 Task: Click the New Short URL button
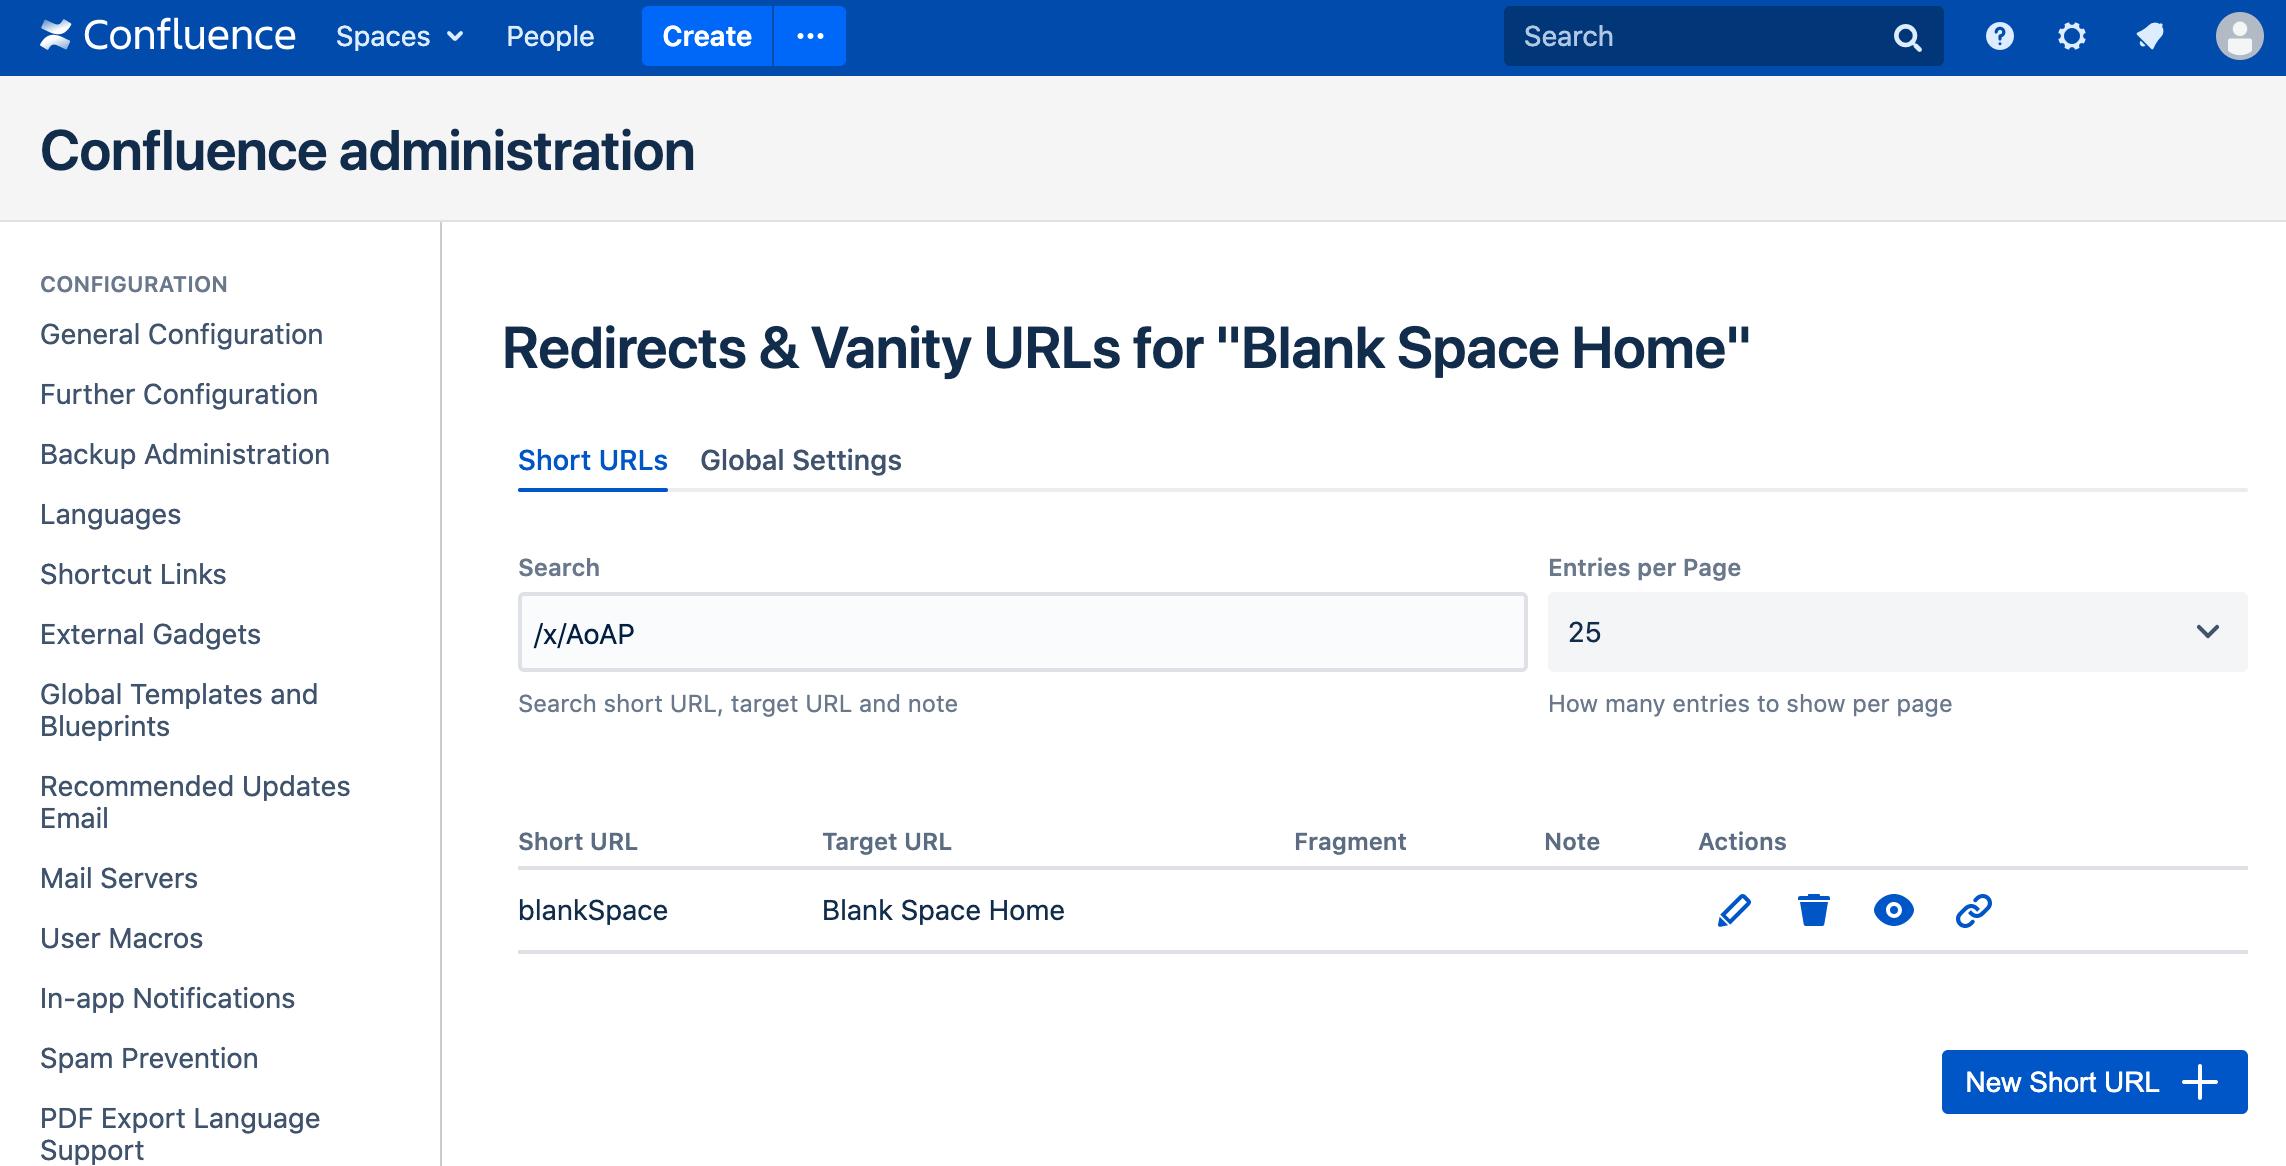pos(2093,1082)
